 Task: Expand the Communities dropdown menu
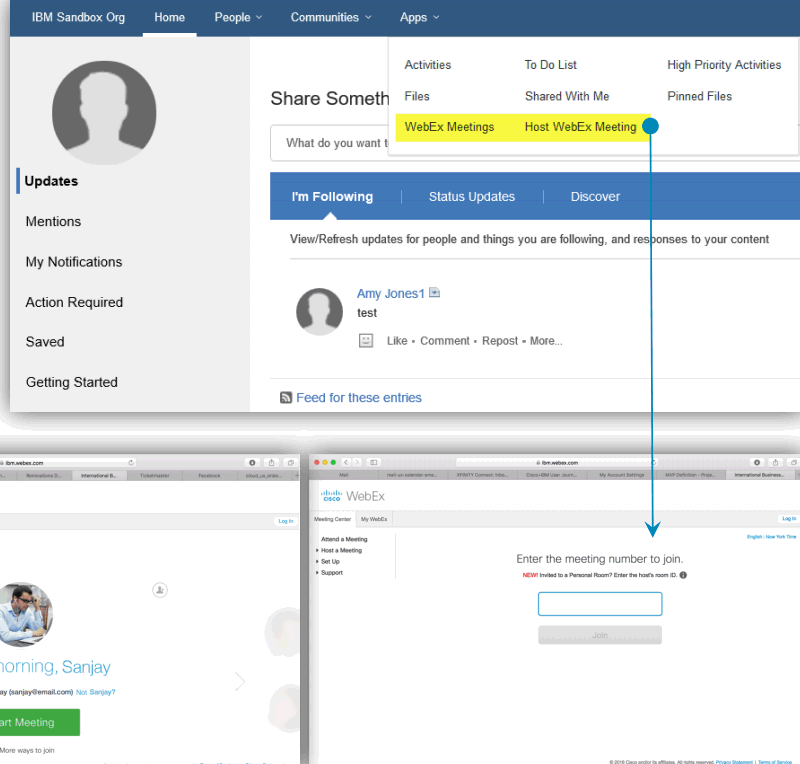pyautogui.click(x=331, y=17)
